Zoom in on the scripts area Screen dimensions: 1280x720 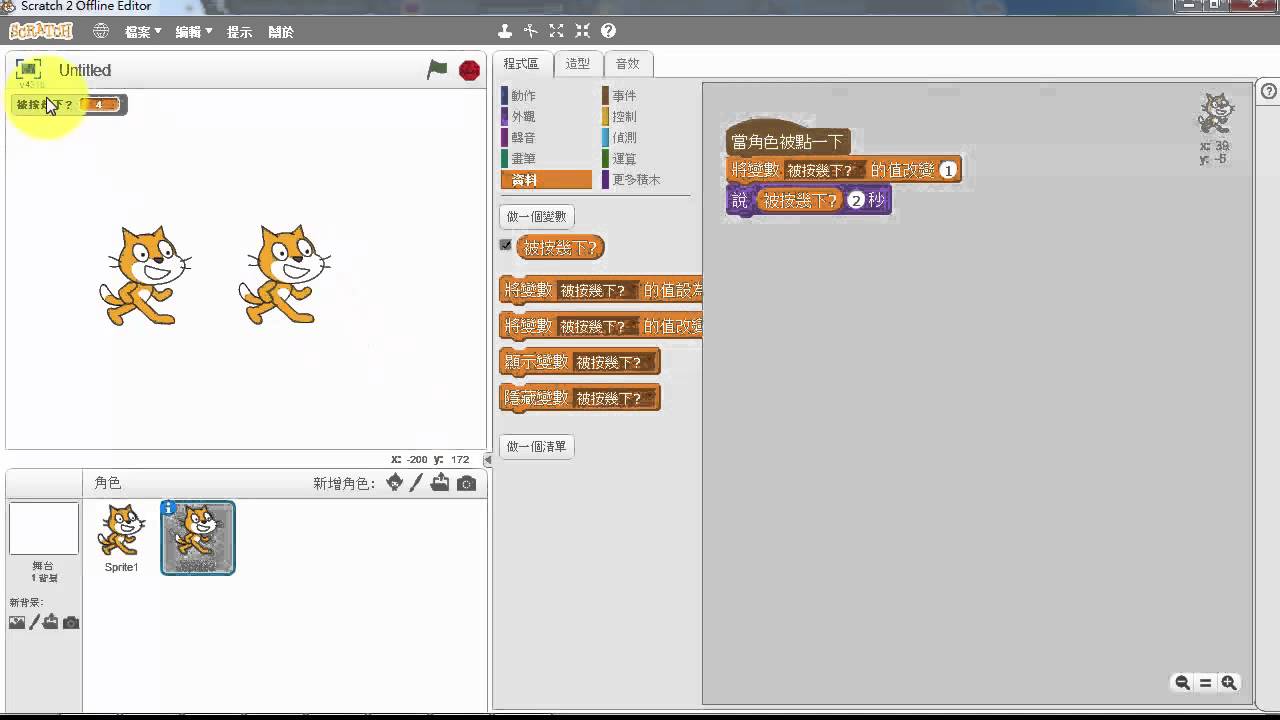1229,683
